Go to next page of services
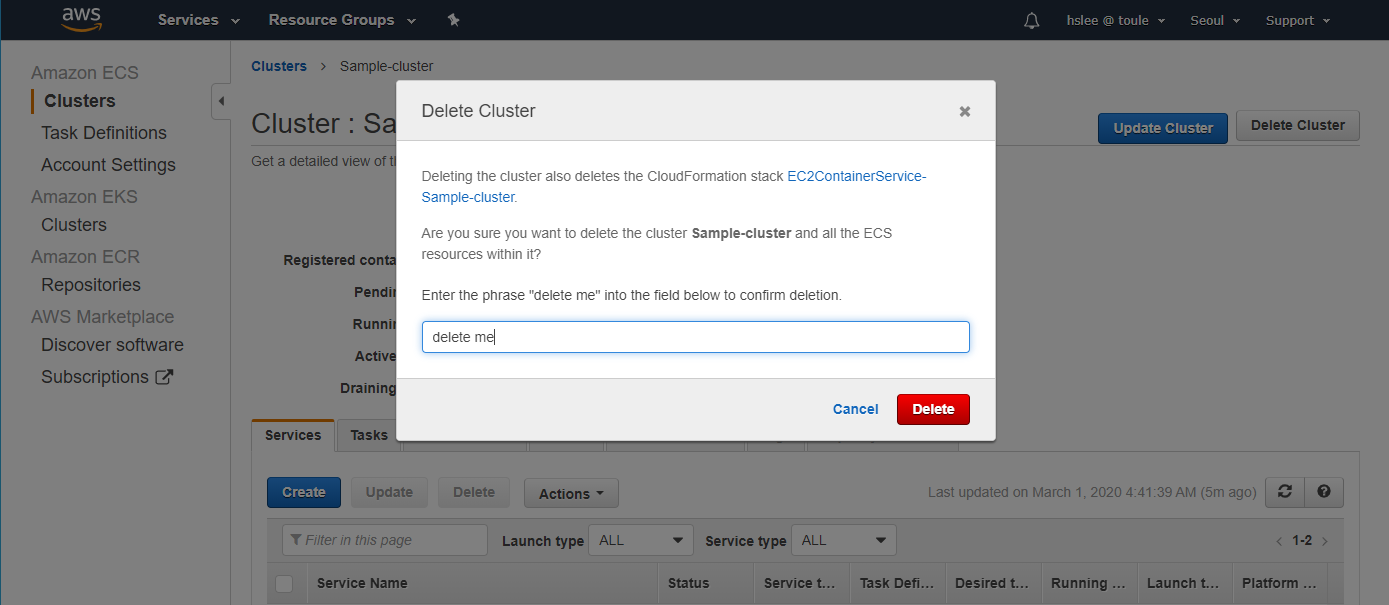 click(x=1325, y=541)
